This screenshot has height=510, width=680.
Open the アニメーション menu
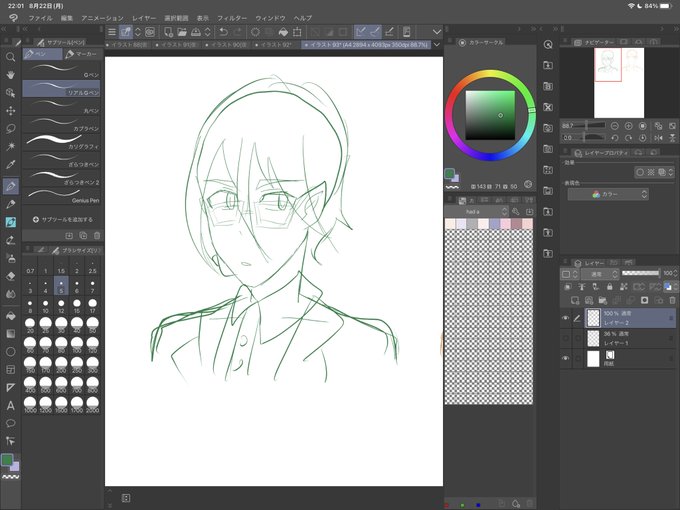point(102,18)
